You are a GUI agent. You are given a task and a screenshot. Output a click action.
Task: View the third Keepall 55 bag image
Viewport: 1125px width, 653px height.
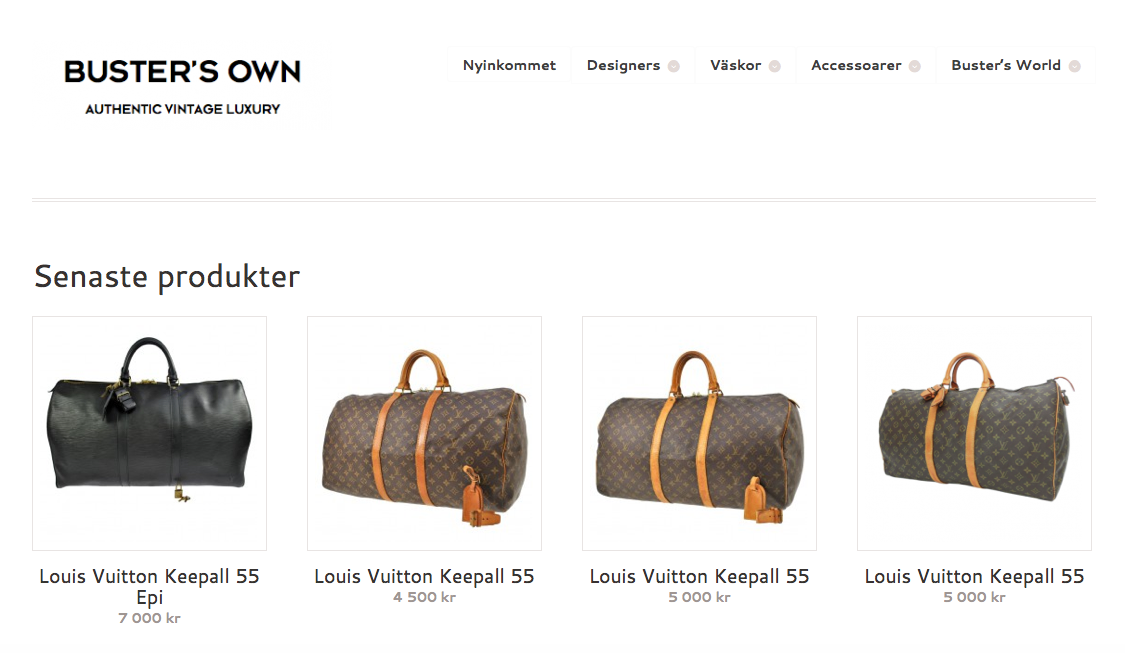point(700,433)
